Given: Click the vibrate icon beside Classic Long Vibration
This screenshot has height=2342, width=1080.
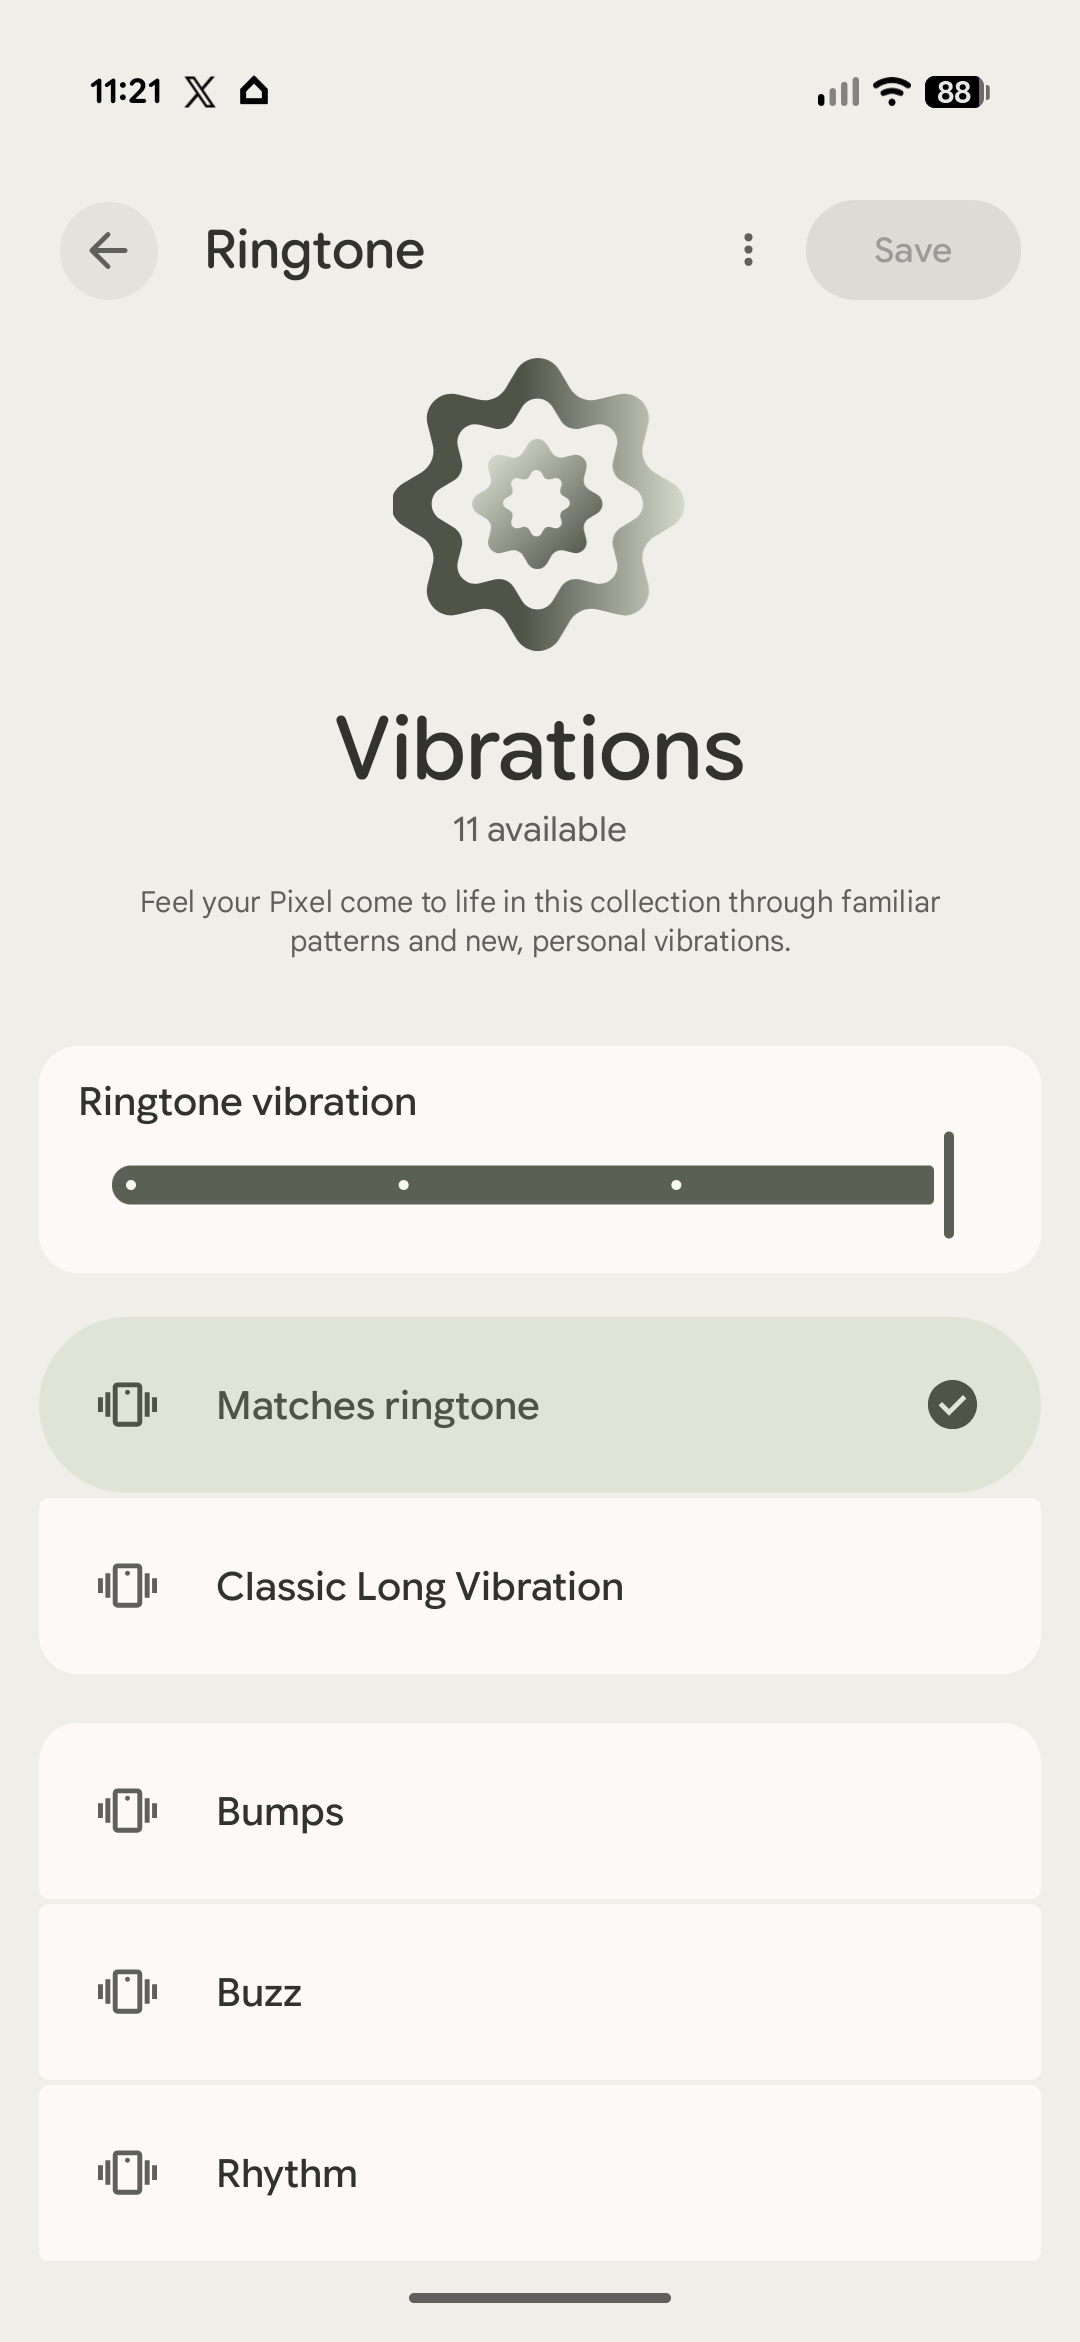Looking at the screenshot, I should pos(128,1586).
